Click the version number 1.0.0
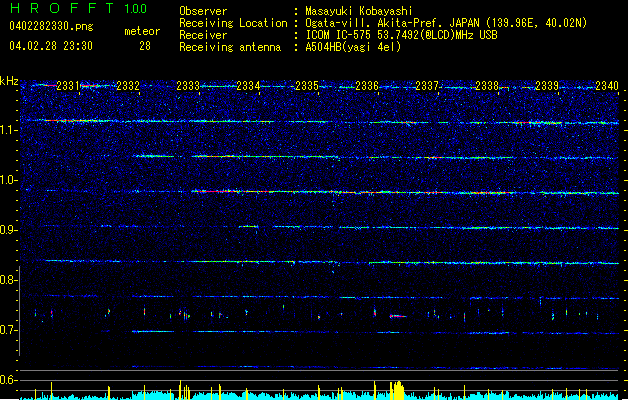The height and width of the screenshot is (400, 629). point(136,9)
